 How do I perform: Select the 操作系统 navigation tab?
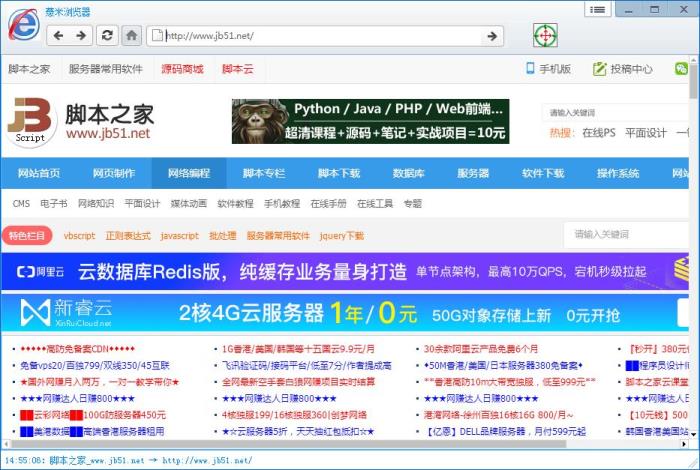point(618,173)
